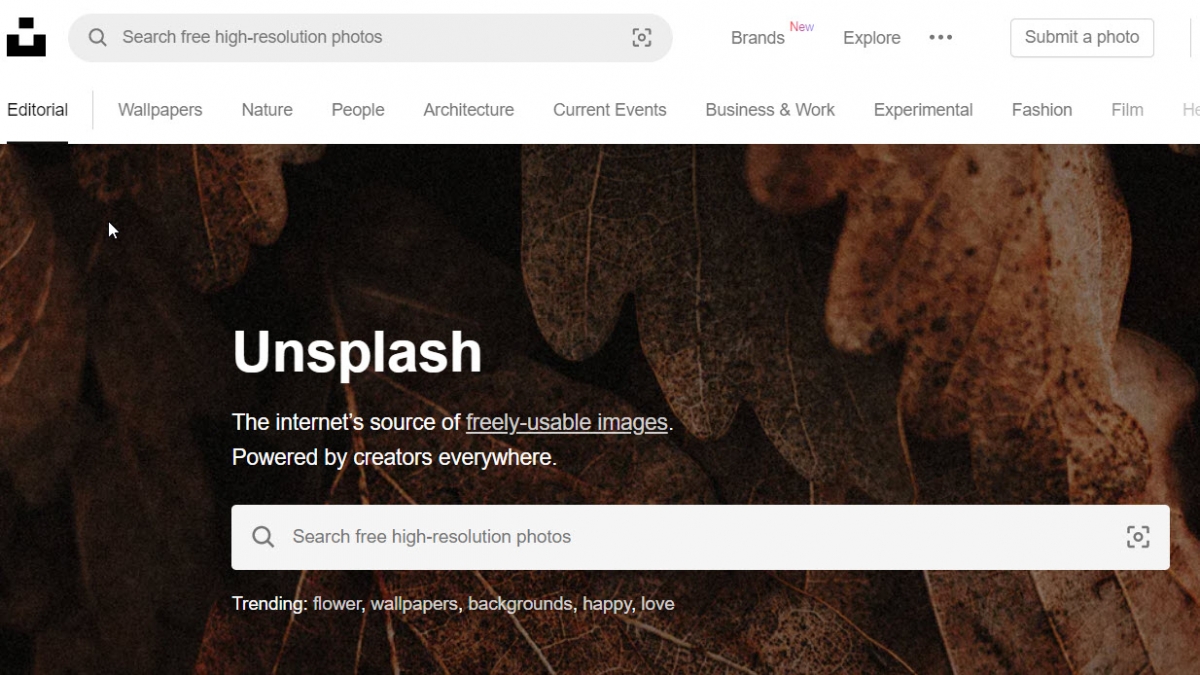Click the magnifying glass in the top search bar
The width and height of the screenshot is (1200, 675).
pos(97,37)
